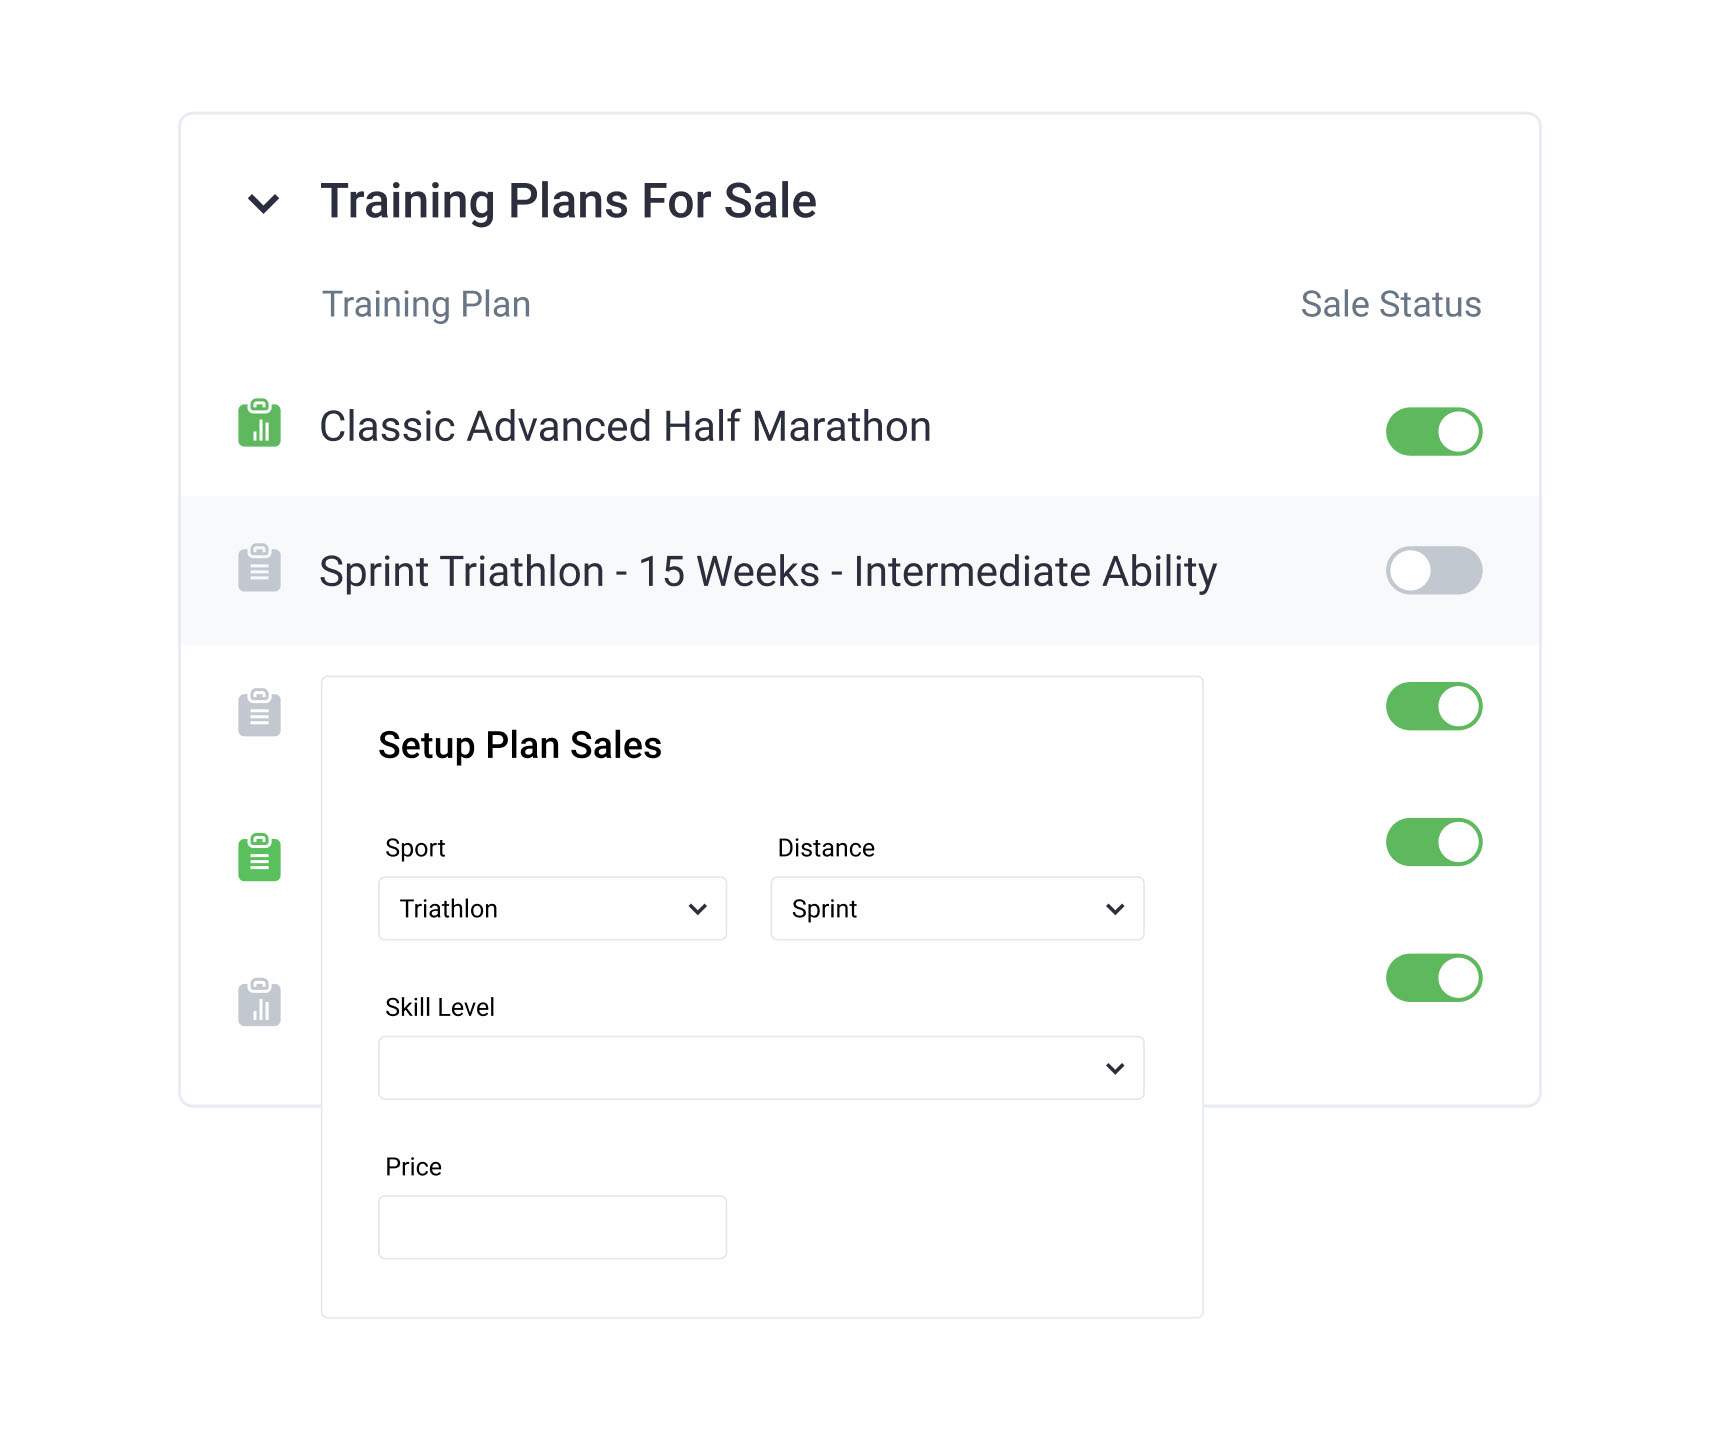Disable sale for Classic Advanced Half Marathon

[x=1433, y=431]
